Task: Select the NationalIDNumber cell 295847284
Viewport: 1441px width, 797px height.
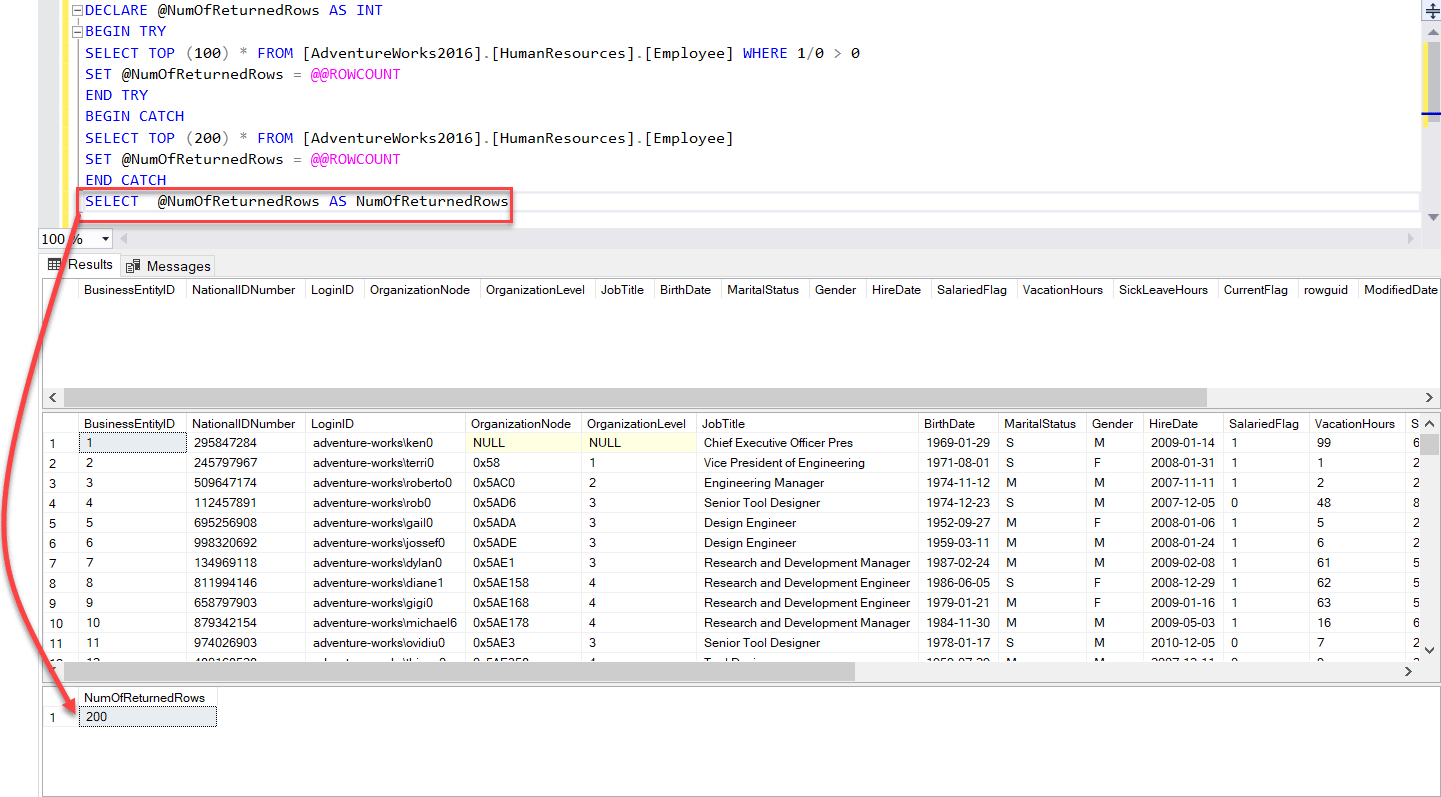Action: (245, 443)
